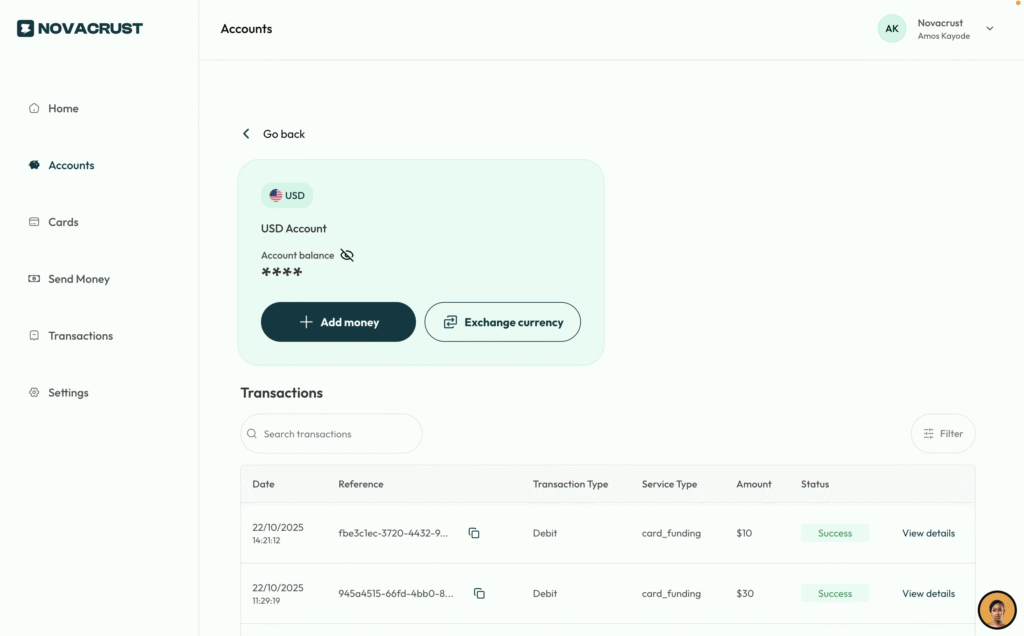View details of the $10 transaction
The height and width of the screenshot is (636, 1024).
(928, 533)
